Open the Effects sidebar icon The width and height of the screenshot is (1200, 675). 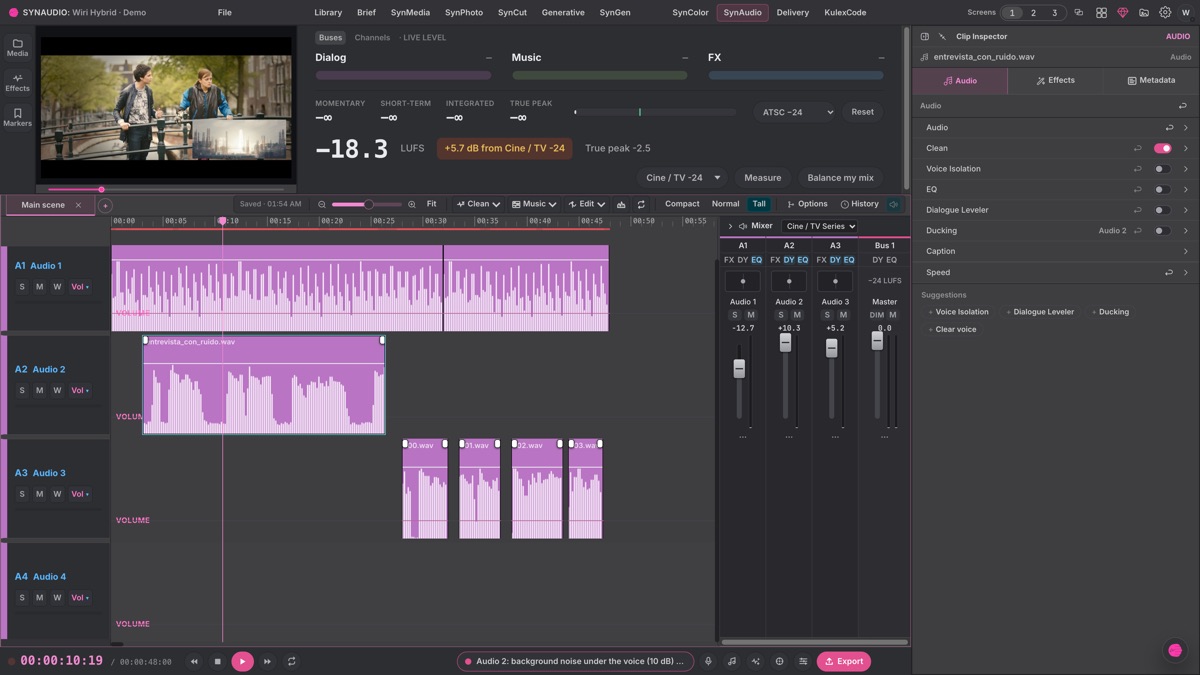point(17,82)
